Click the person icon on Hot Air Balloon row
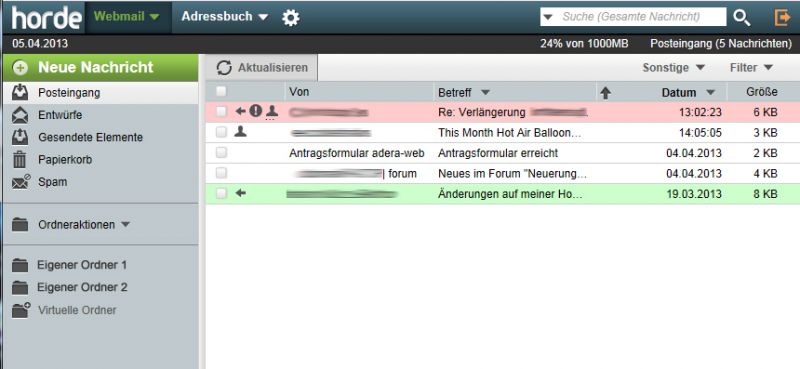 click(240, 132)
